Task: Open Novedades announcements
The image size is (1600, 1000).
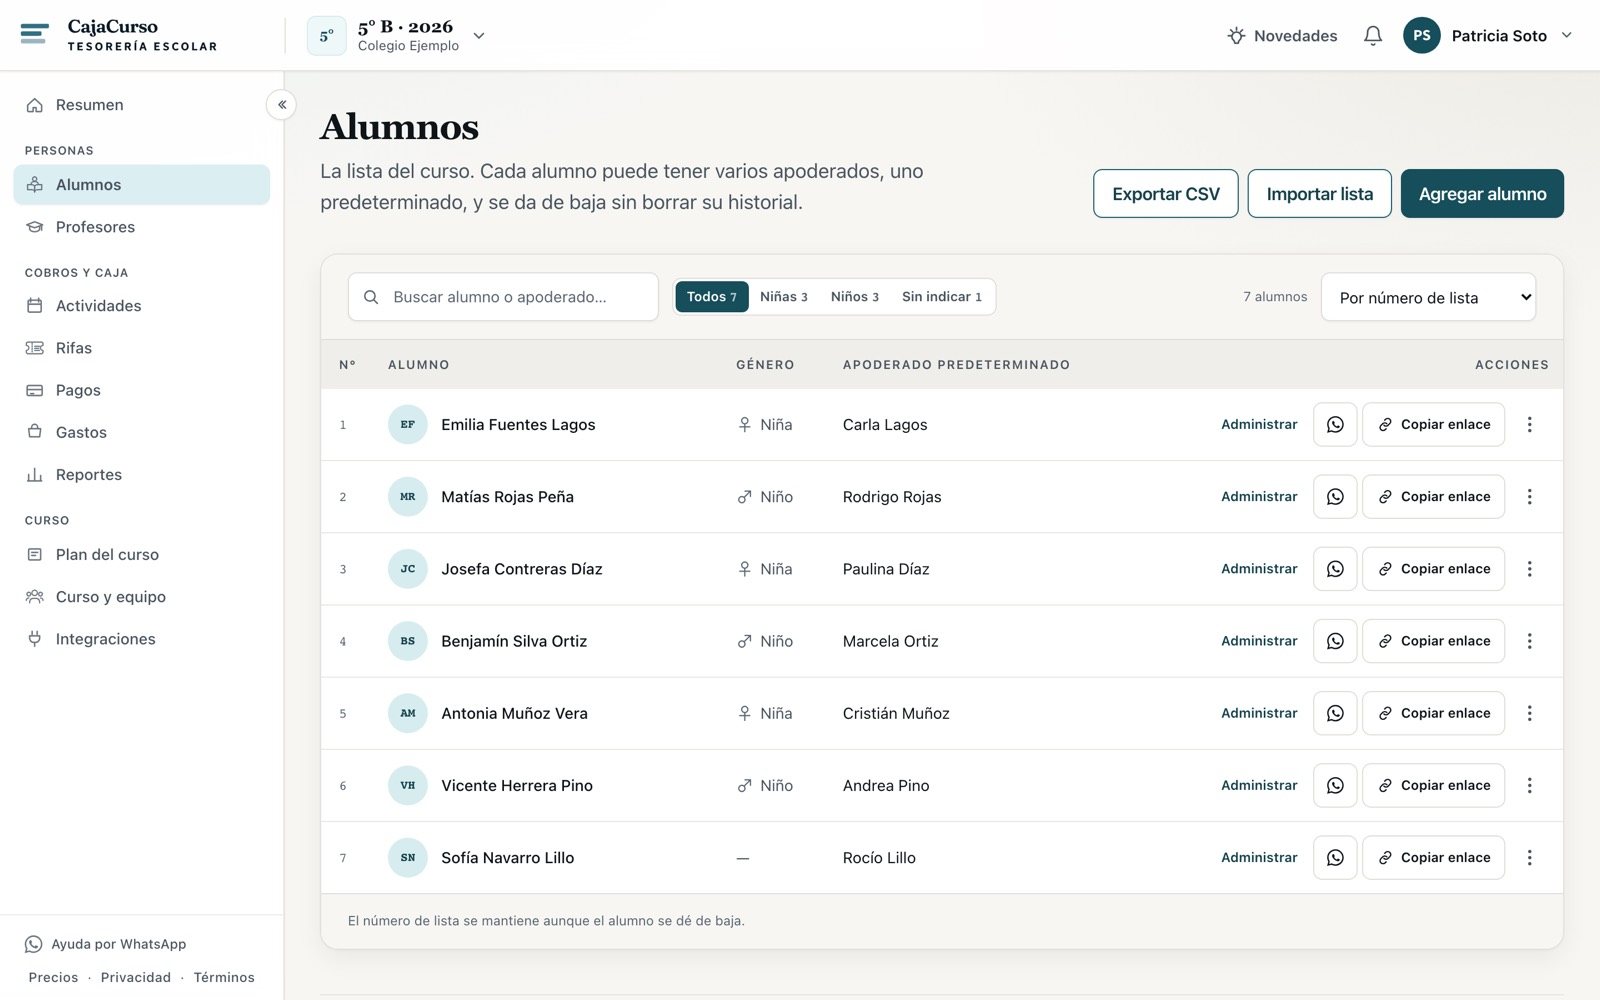Action: (1282, 36)
